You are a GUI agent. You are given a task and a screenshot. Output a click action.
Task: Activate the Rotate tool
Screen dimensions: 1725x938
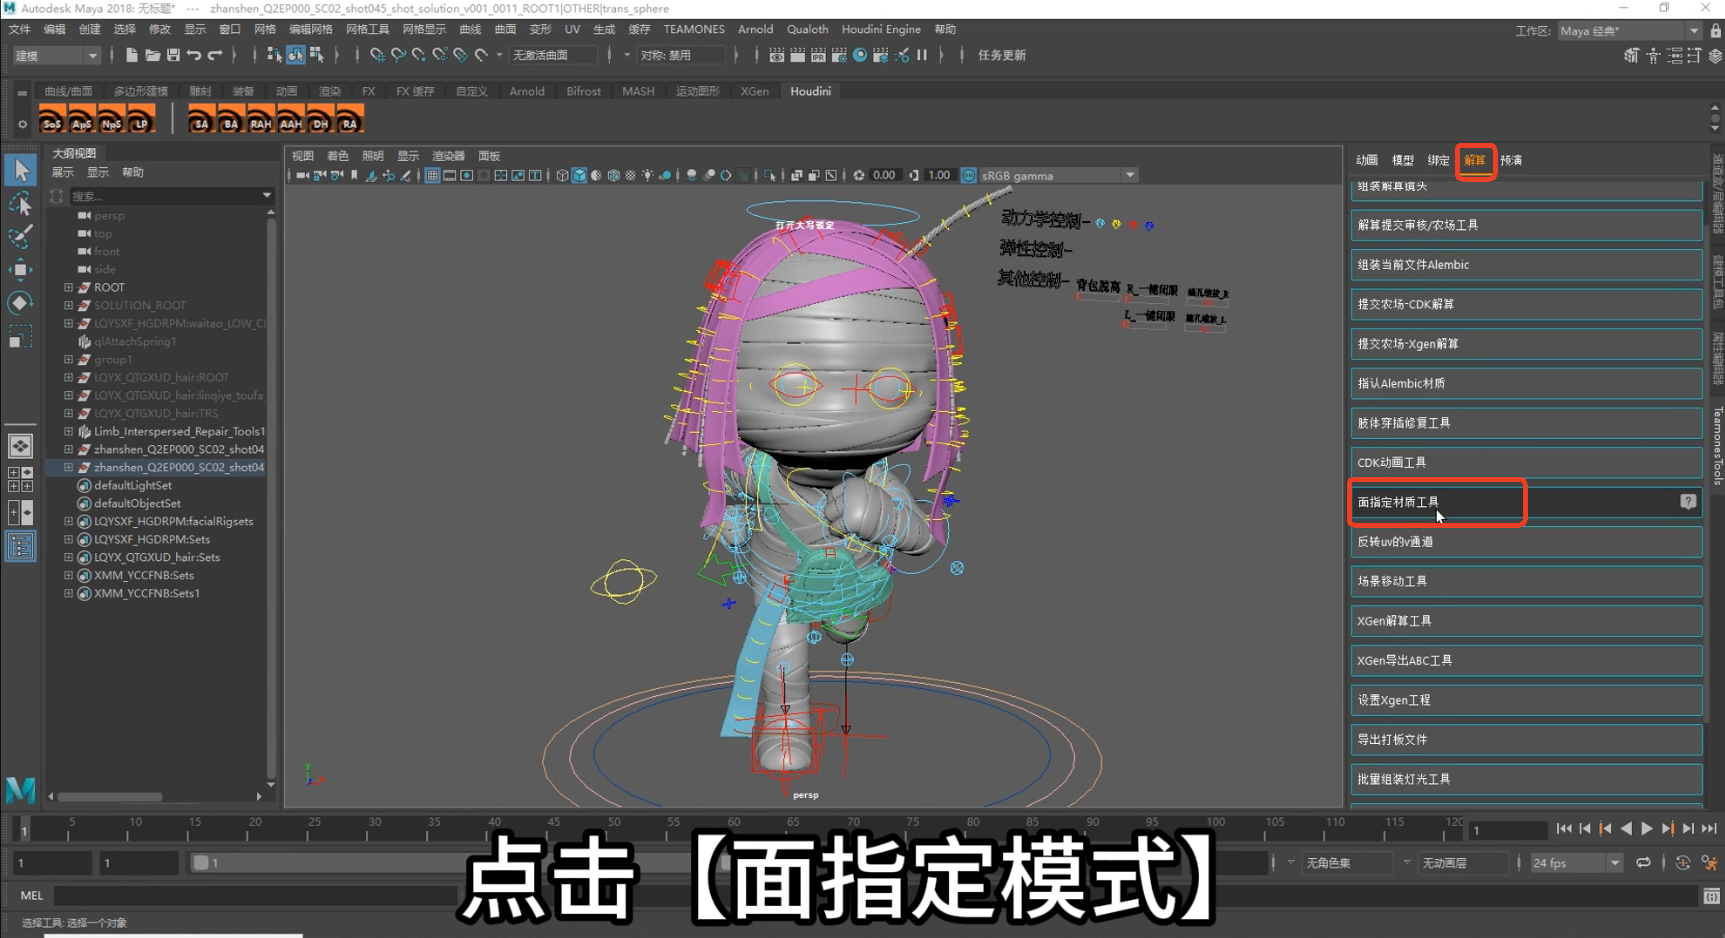(20, 303)
